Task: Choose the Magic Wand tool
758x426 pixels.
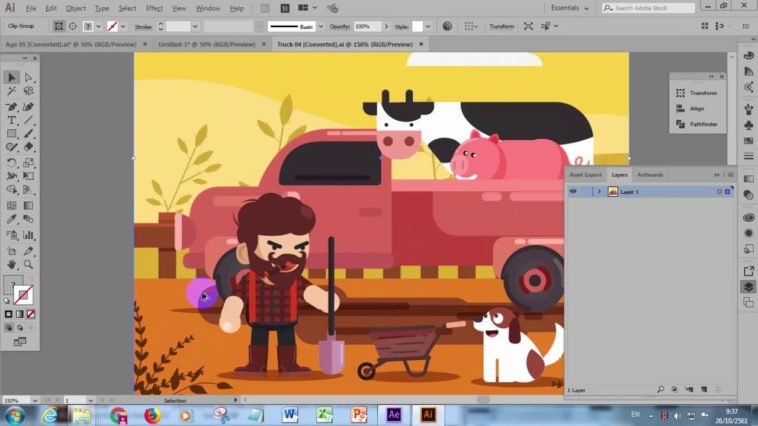Action: pyautogui.click(x=12, y=91)
